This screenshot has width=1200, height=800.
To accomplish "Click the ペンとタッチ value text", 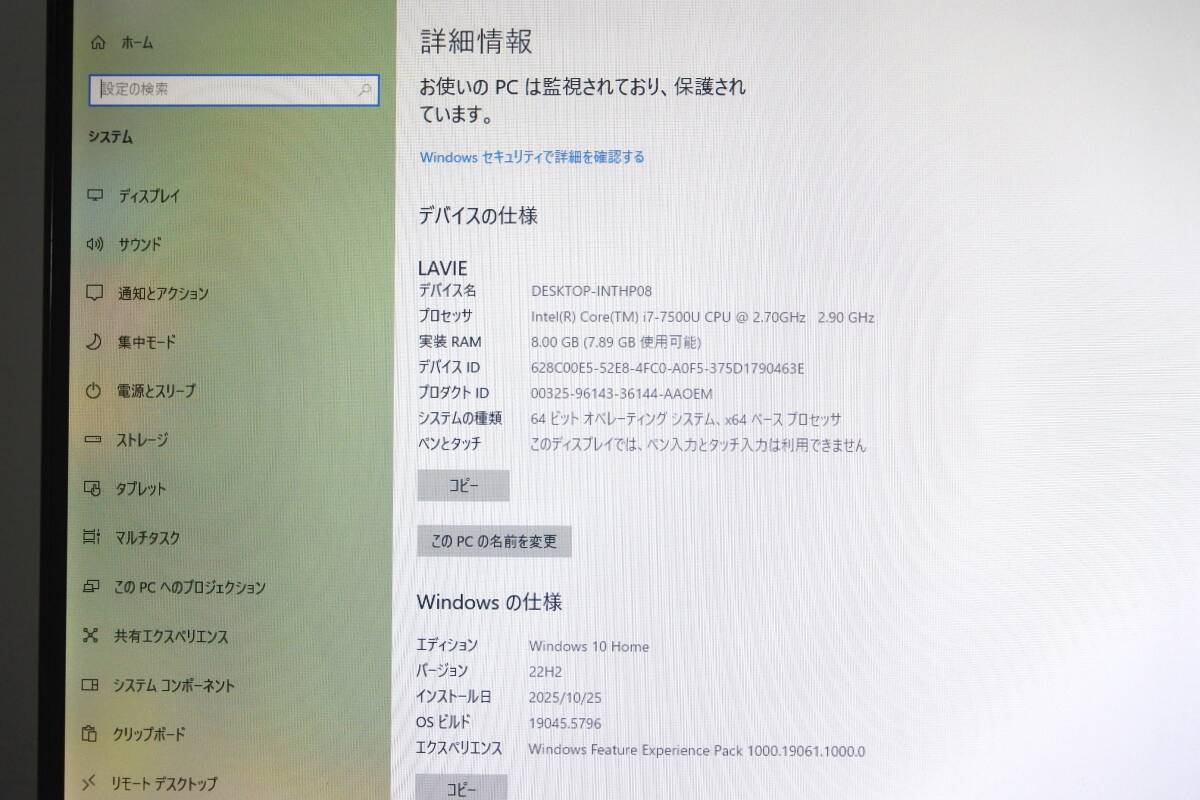I will pos(697,445).
